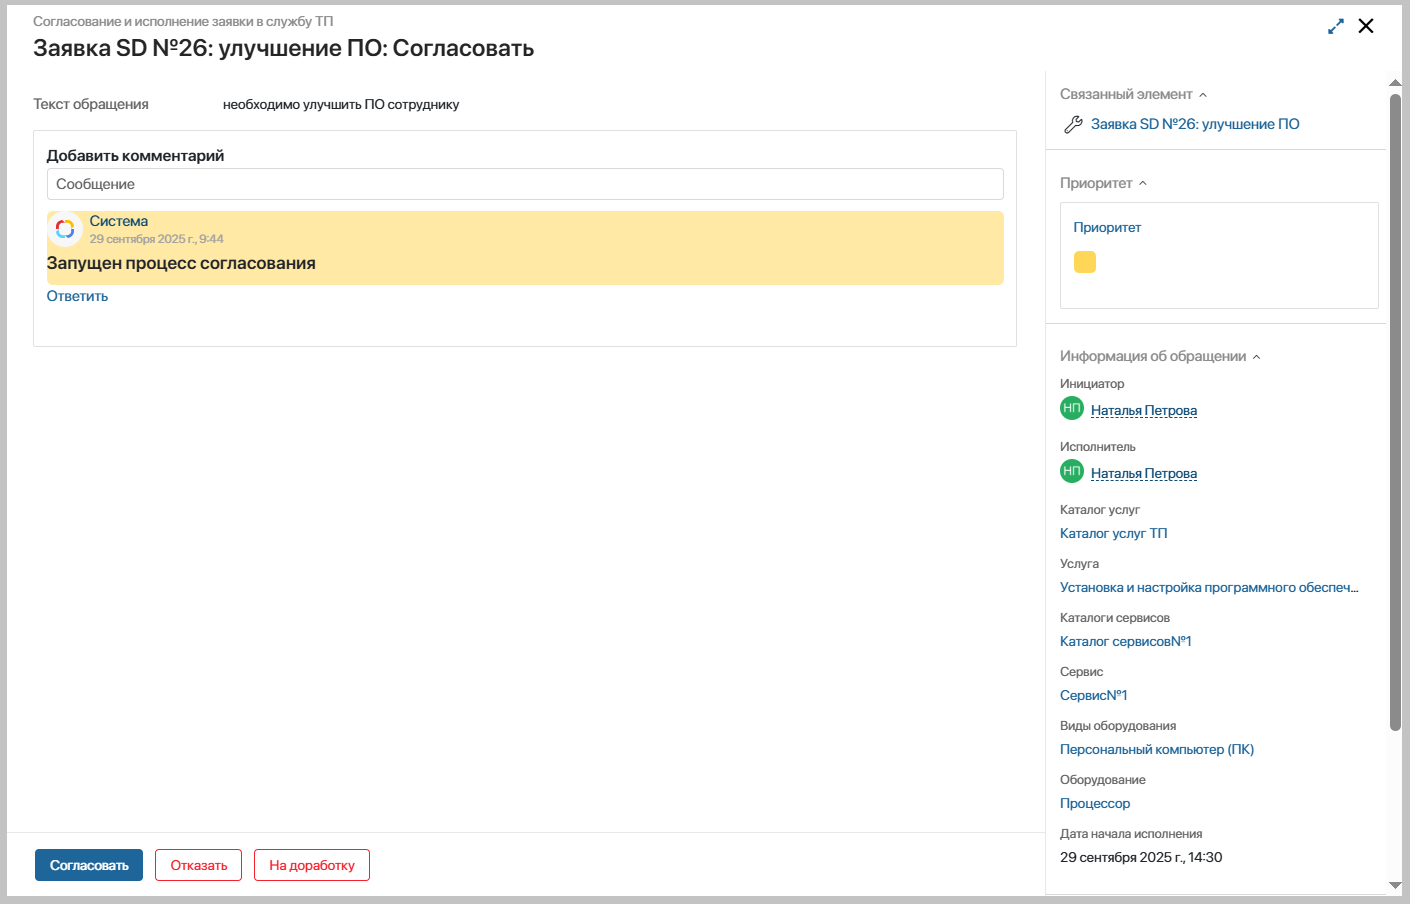Click the yellow priority color swatch
The height and width of the screenshot is (904, 1410).
1085,262
